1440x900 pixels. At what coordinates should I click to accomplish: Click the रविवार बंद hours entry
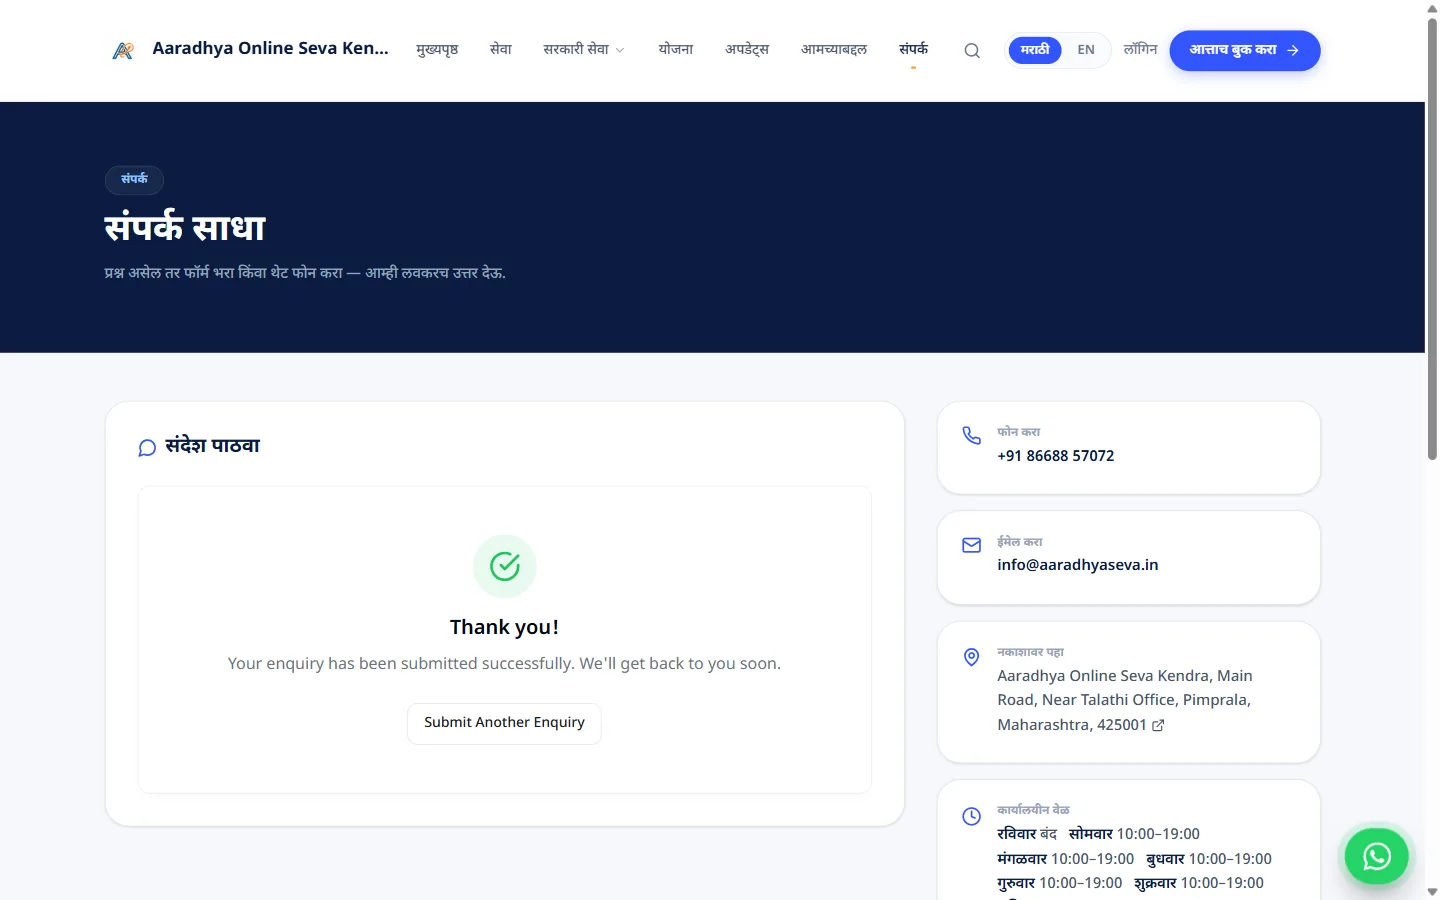coord(1027,834)
